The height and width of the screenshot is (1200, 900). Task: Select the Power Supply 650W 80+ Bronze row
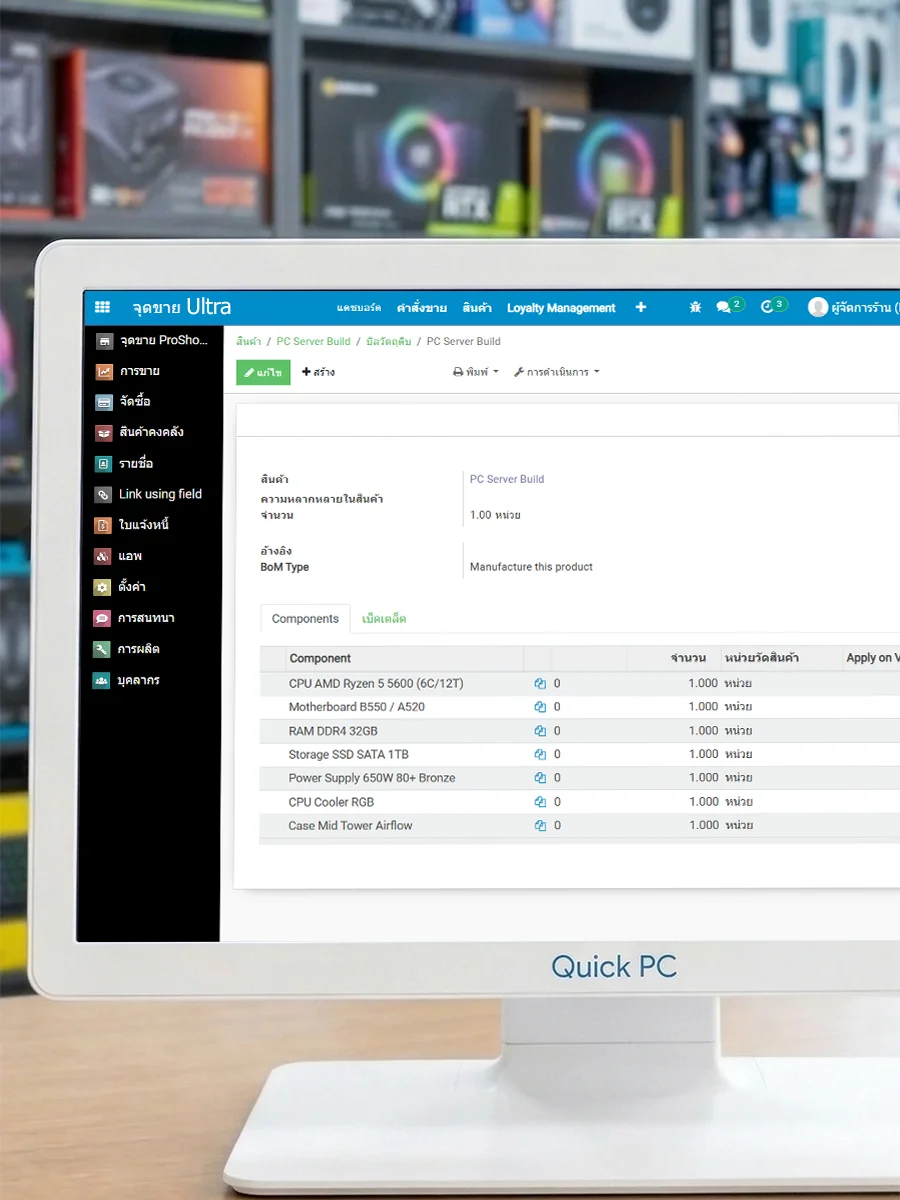point(372,778)
